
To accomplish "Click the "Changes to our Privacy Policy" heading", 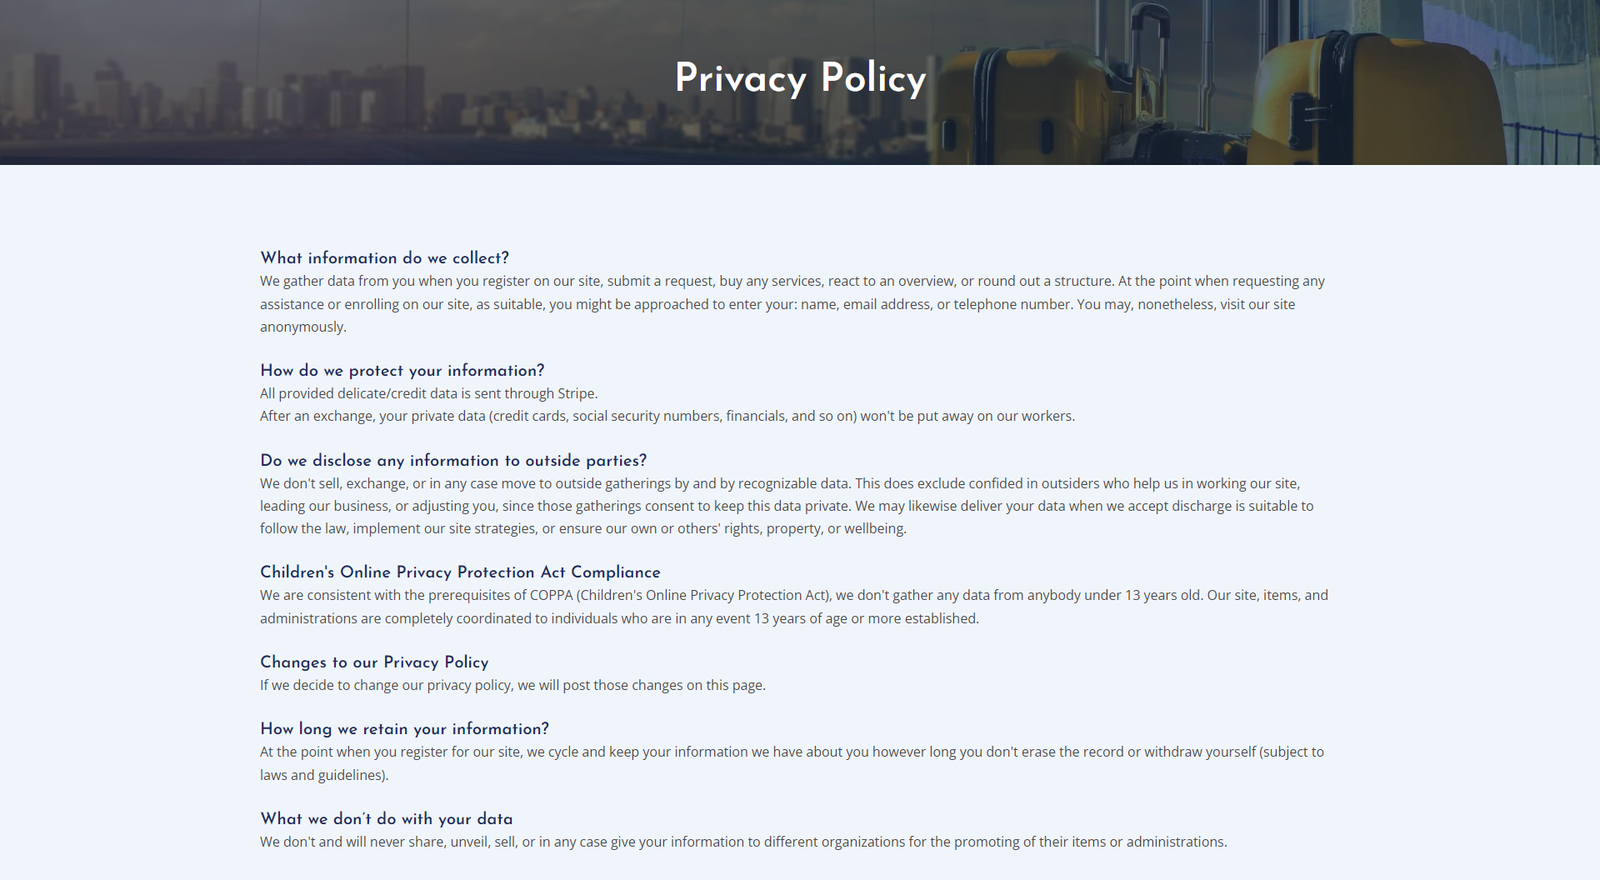I will pyautogui.click(x=374, y=663).
